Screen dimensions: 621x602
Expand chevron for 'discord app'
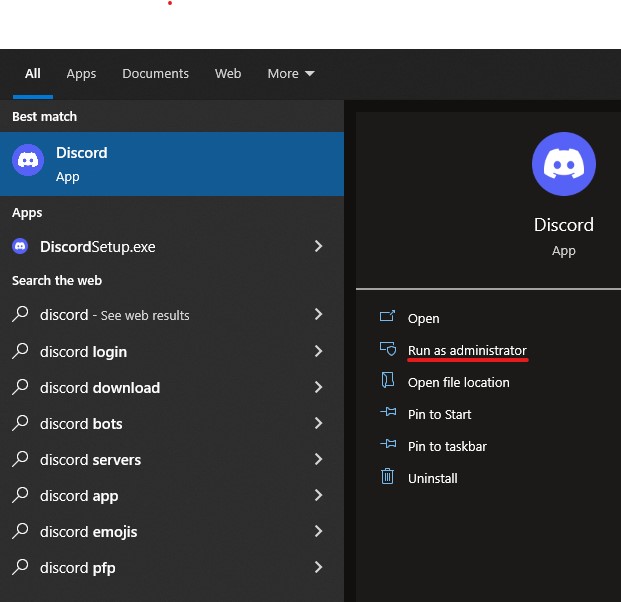[x=318, y=495]
